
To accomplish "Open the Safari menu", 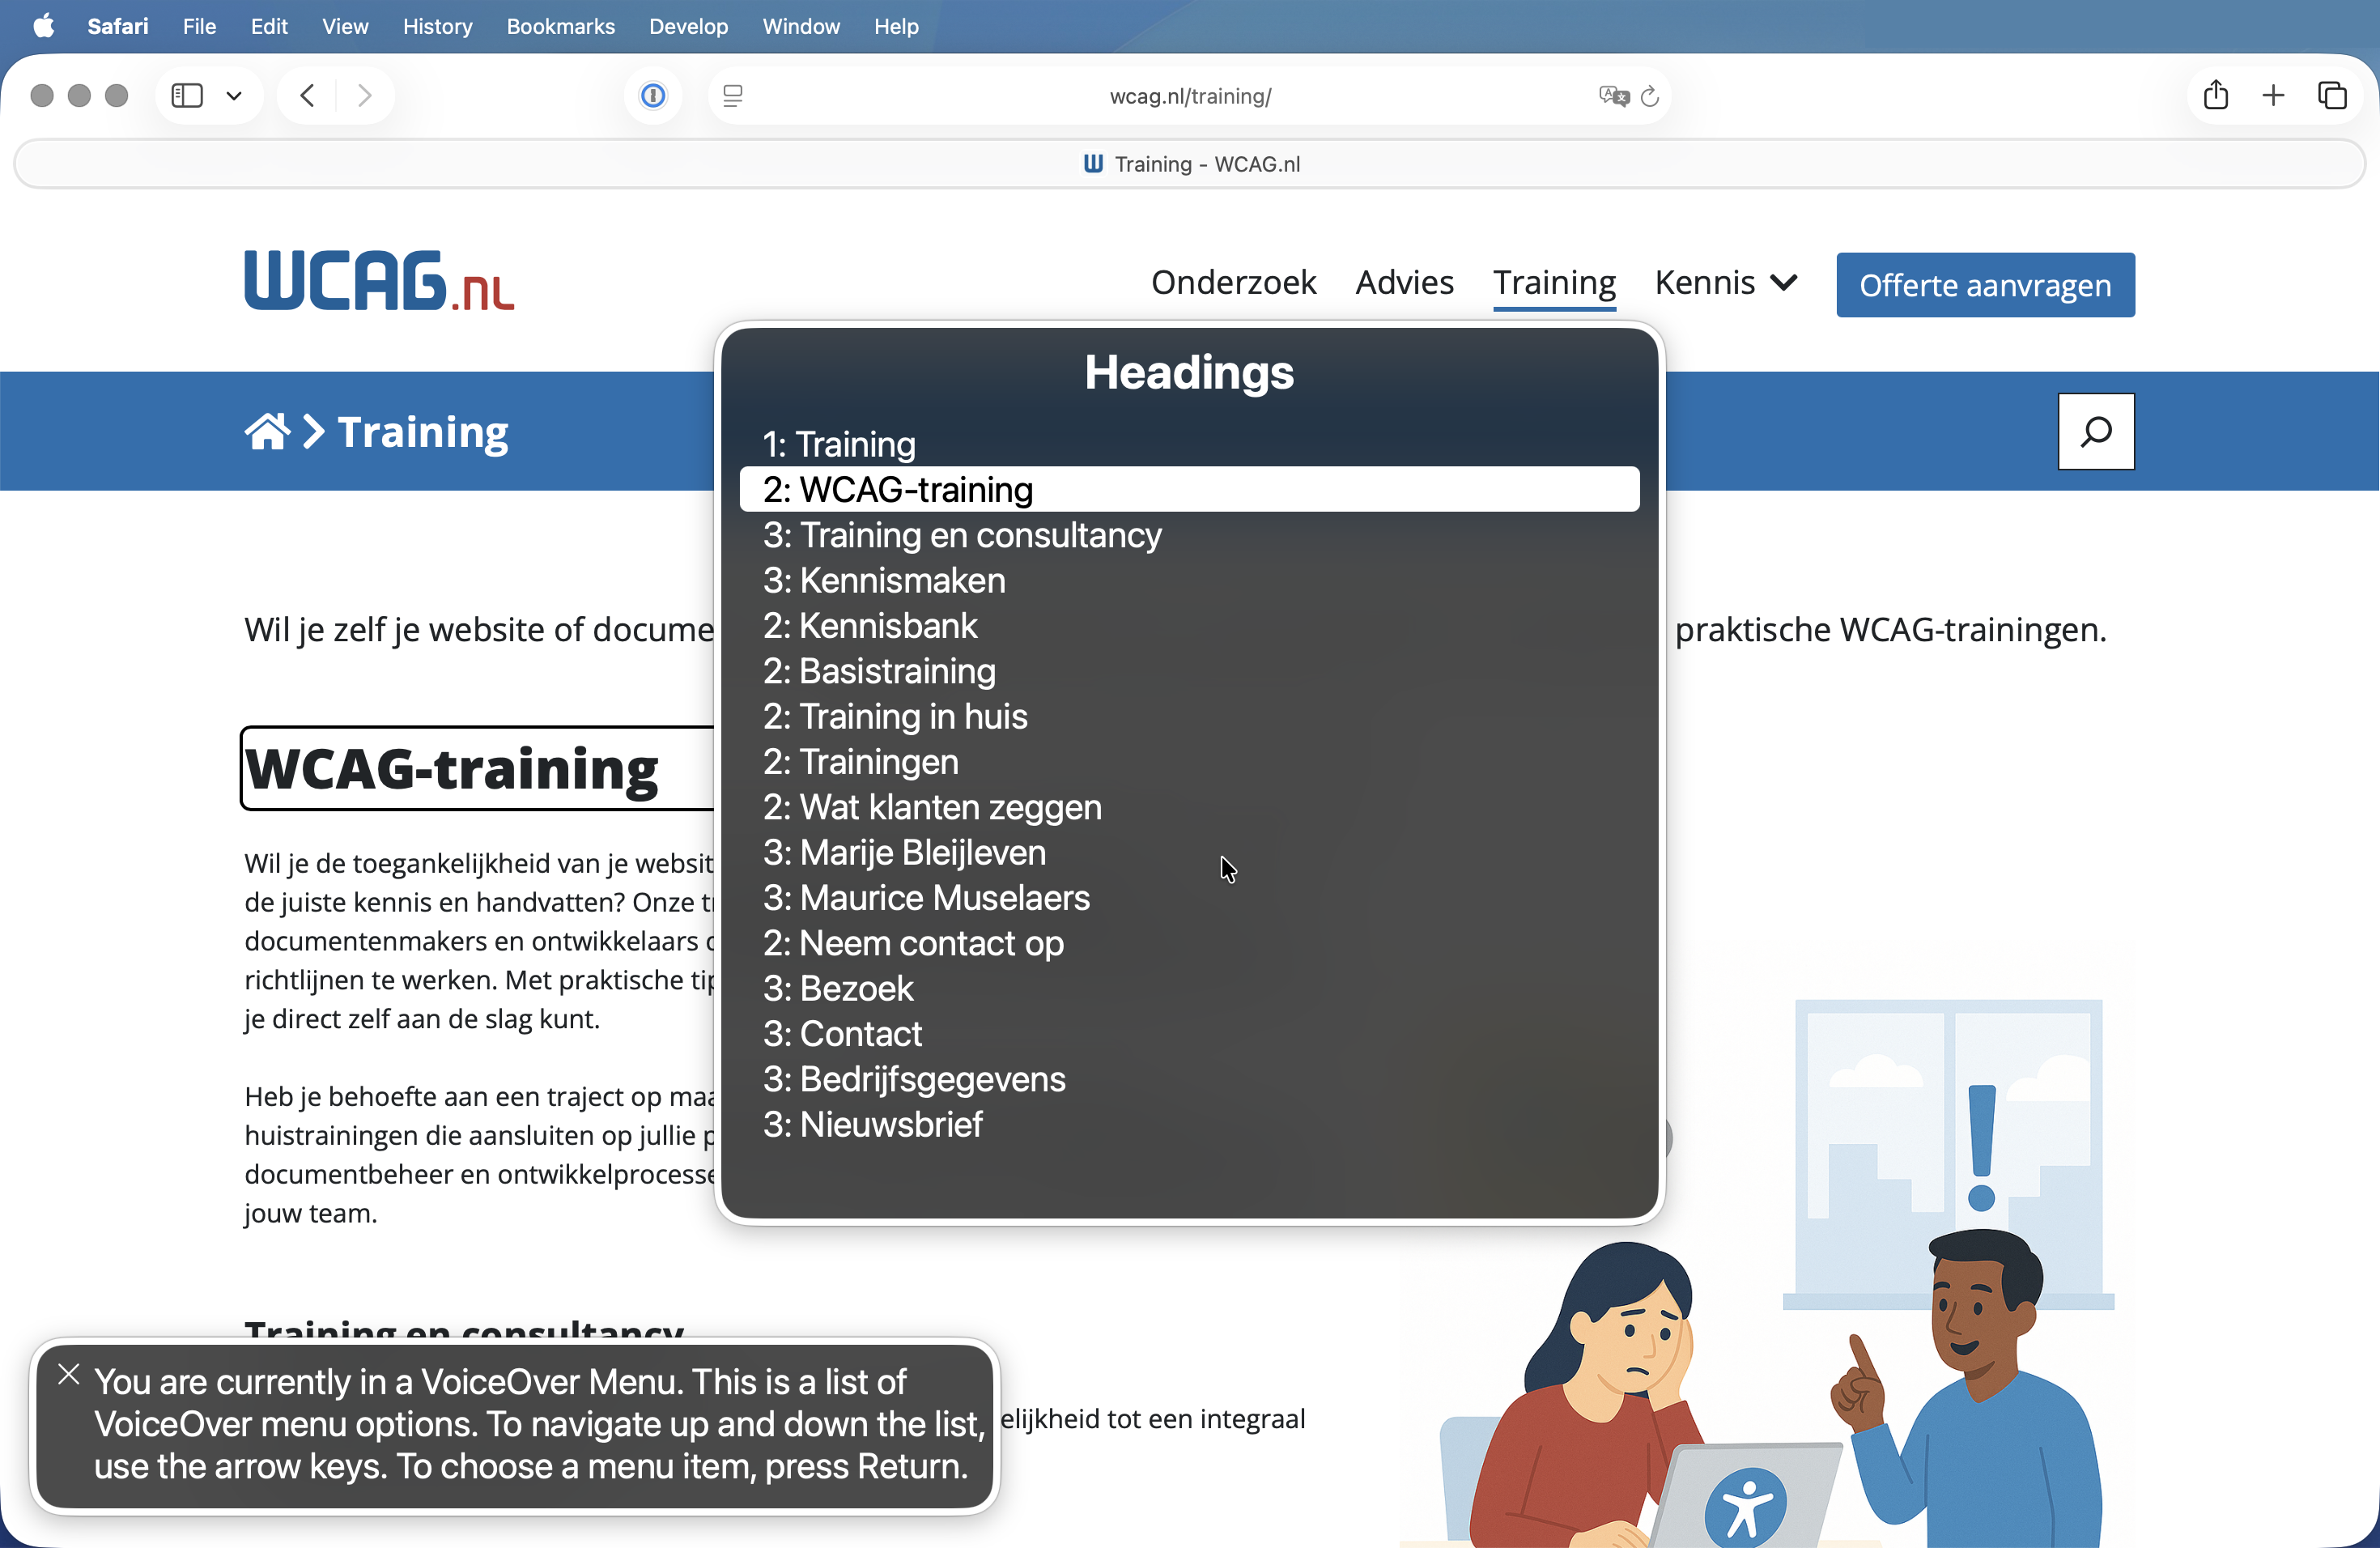I will [117, 26].
